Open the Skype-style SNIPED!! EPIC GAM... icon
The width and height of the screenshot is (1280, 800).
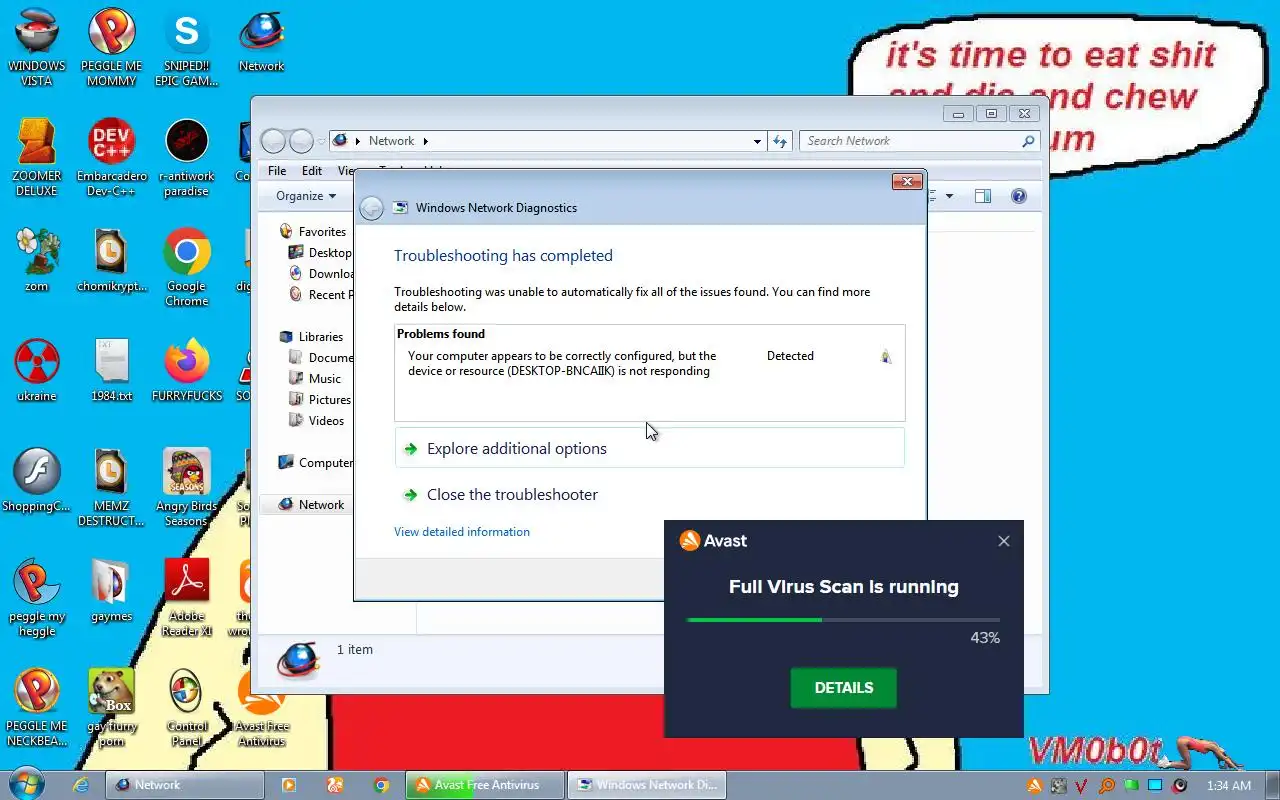click(x=186, y=47)
